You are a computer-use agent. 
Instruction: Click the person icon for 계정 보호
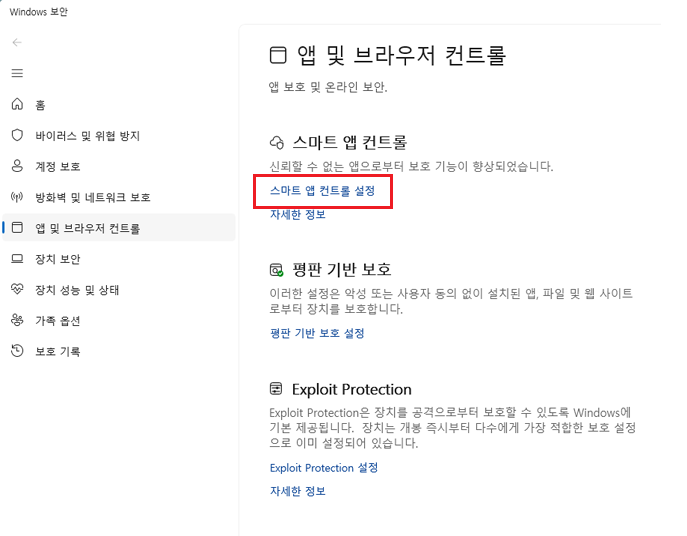pyautogui.click(x=17, y=166)
